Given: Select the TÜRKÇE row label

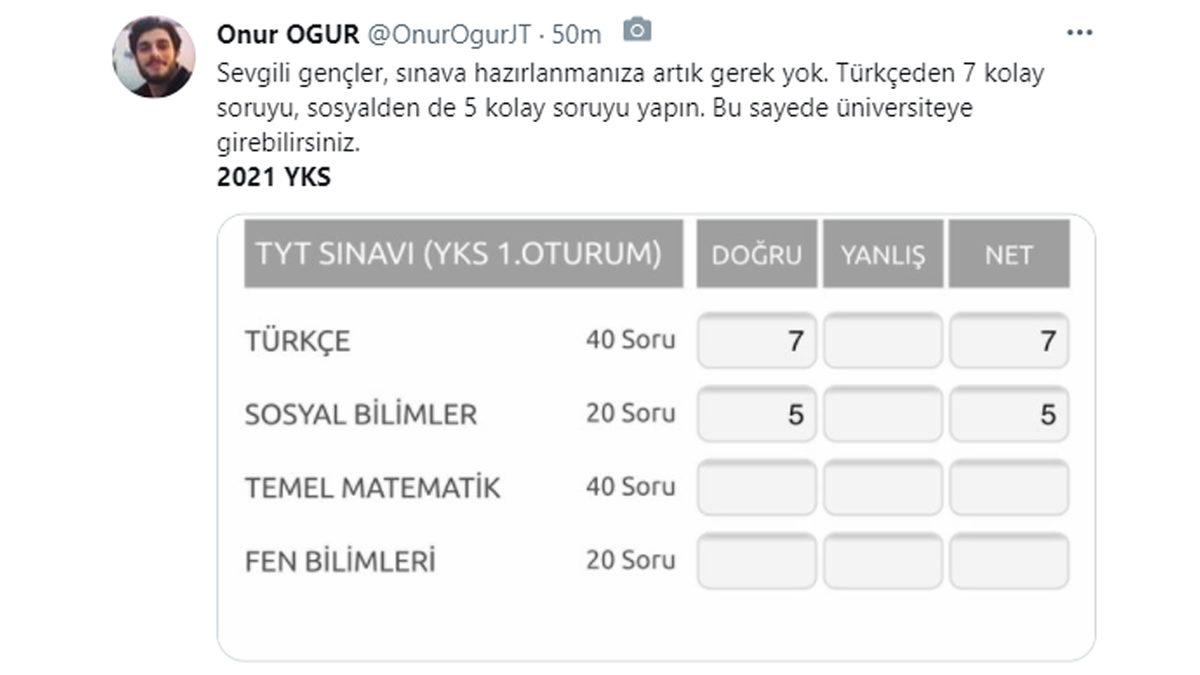Looking at the screenshot, I should pyautogui.click(x=295, y=340).
